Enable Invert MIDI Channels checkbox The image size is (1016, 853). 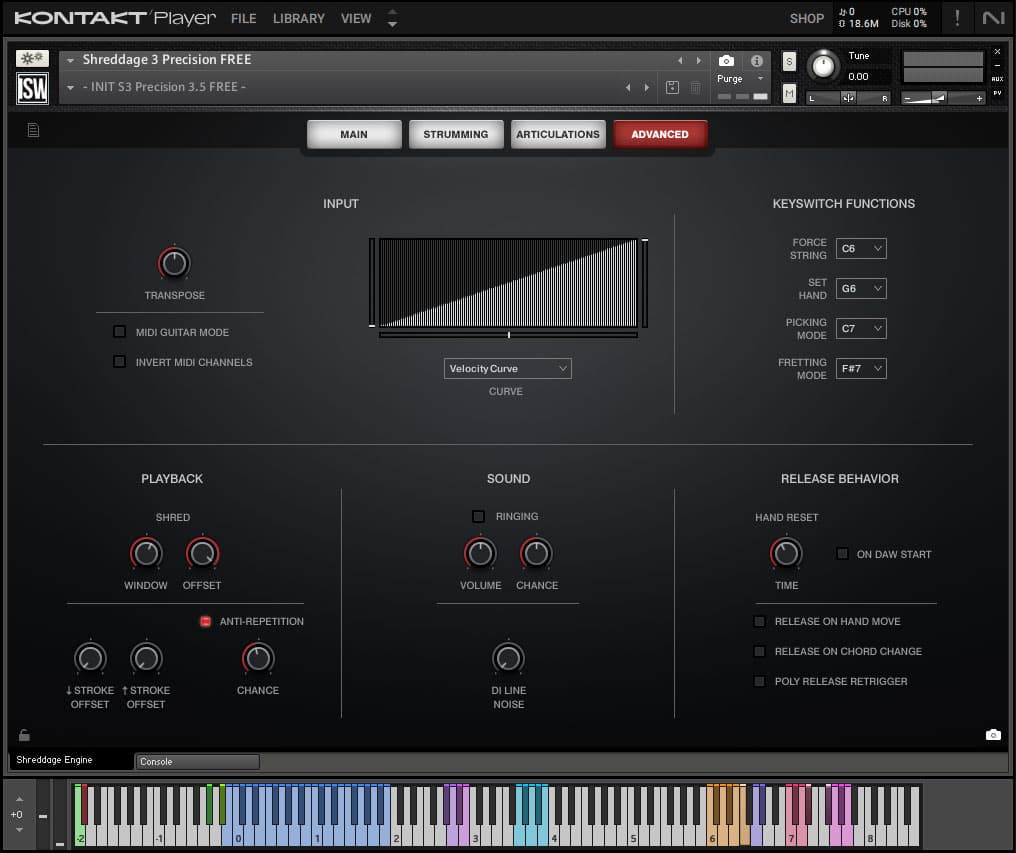click(119, 362)
